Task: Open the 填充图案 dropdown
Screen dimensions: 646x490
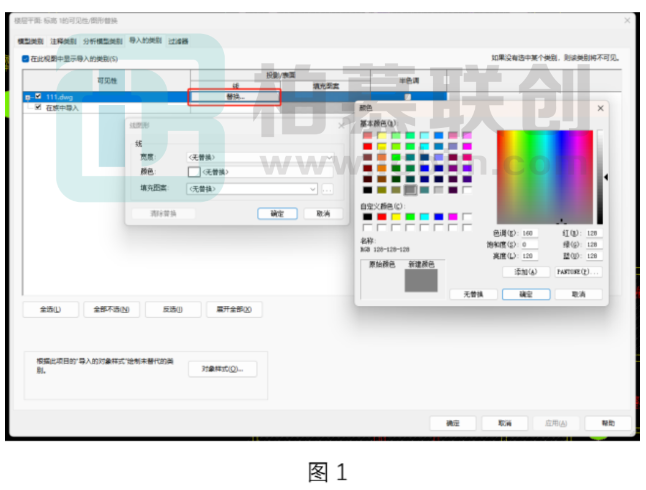Action: pos(252,189)
